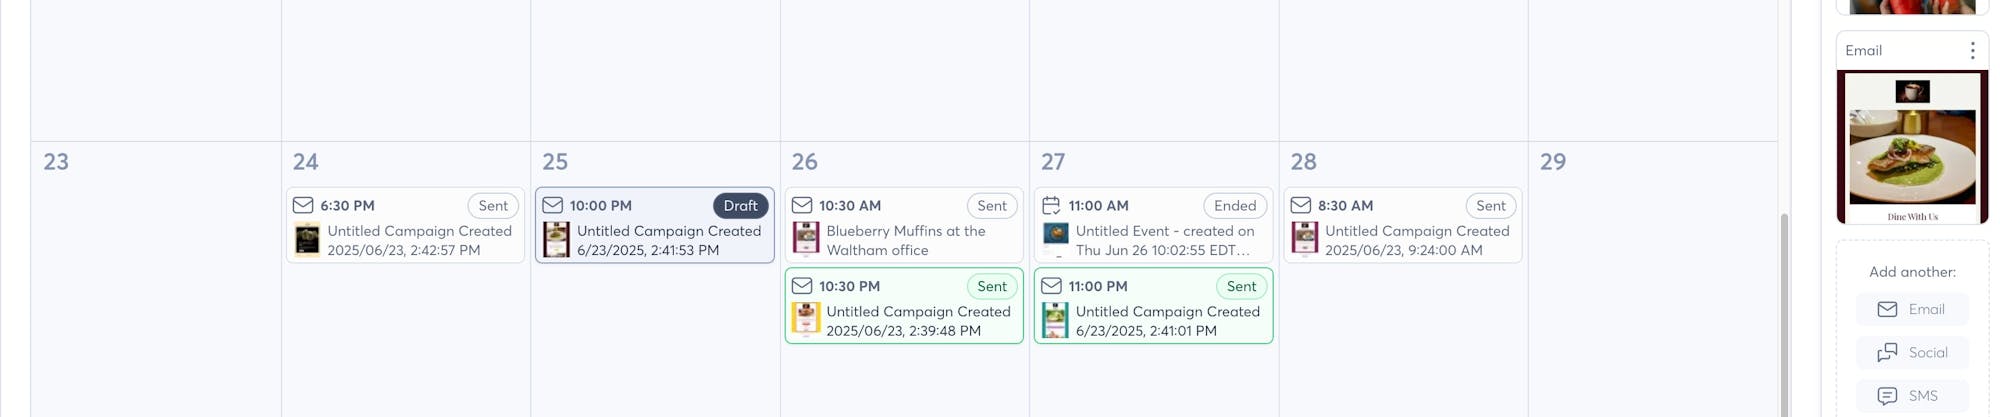2000x417 pixels.
Task: Click the Ended badge on the Untitled Event
Action: point(1235,206)
